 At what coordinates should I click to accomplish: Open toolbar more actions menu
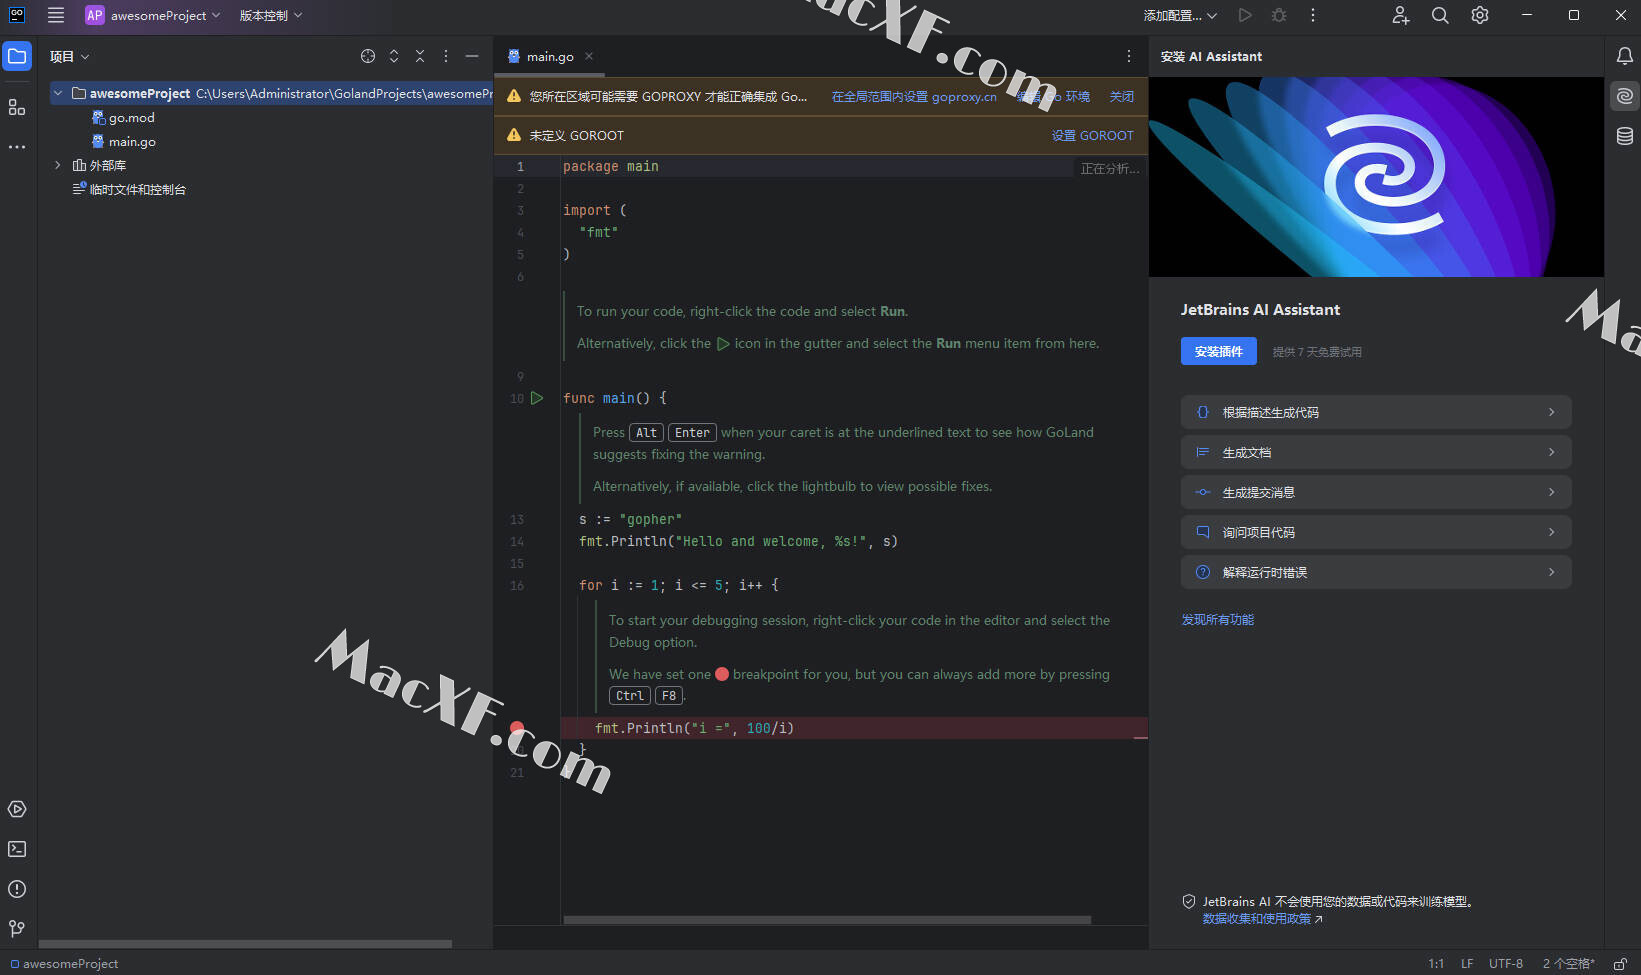(x=1313, y=15)
